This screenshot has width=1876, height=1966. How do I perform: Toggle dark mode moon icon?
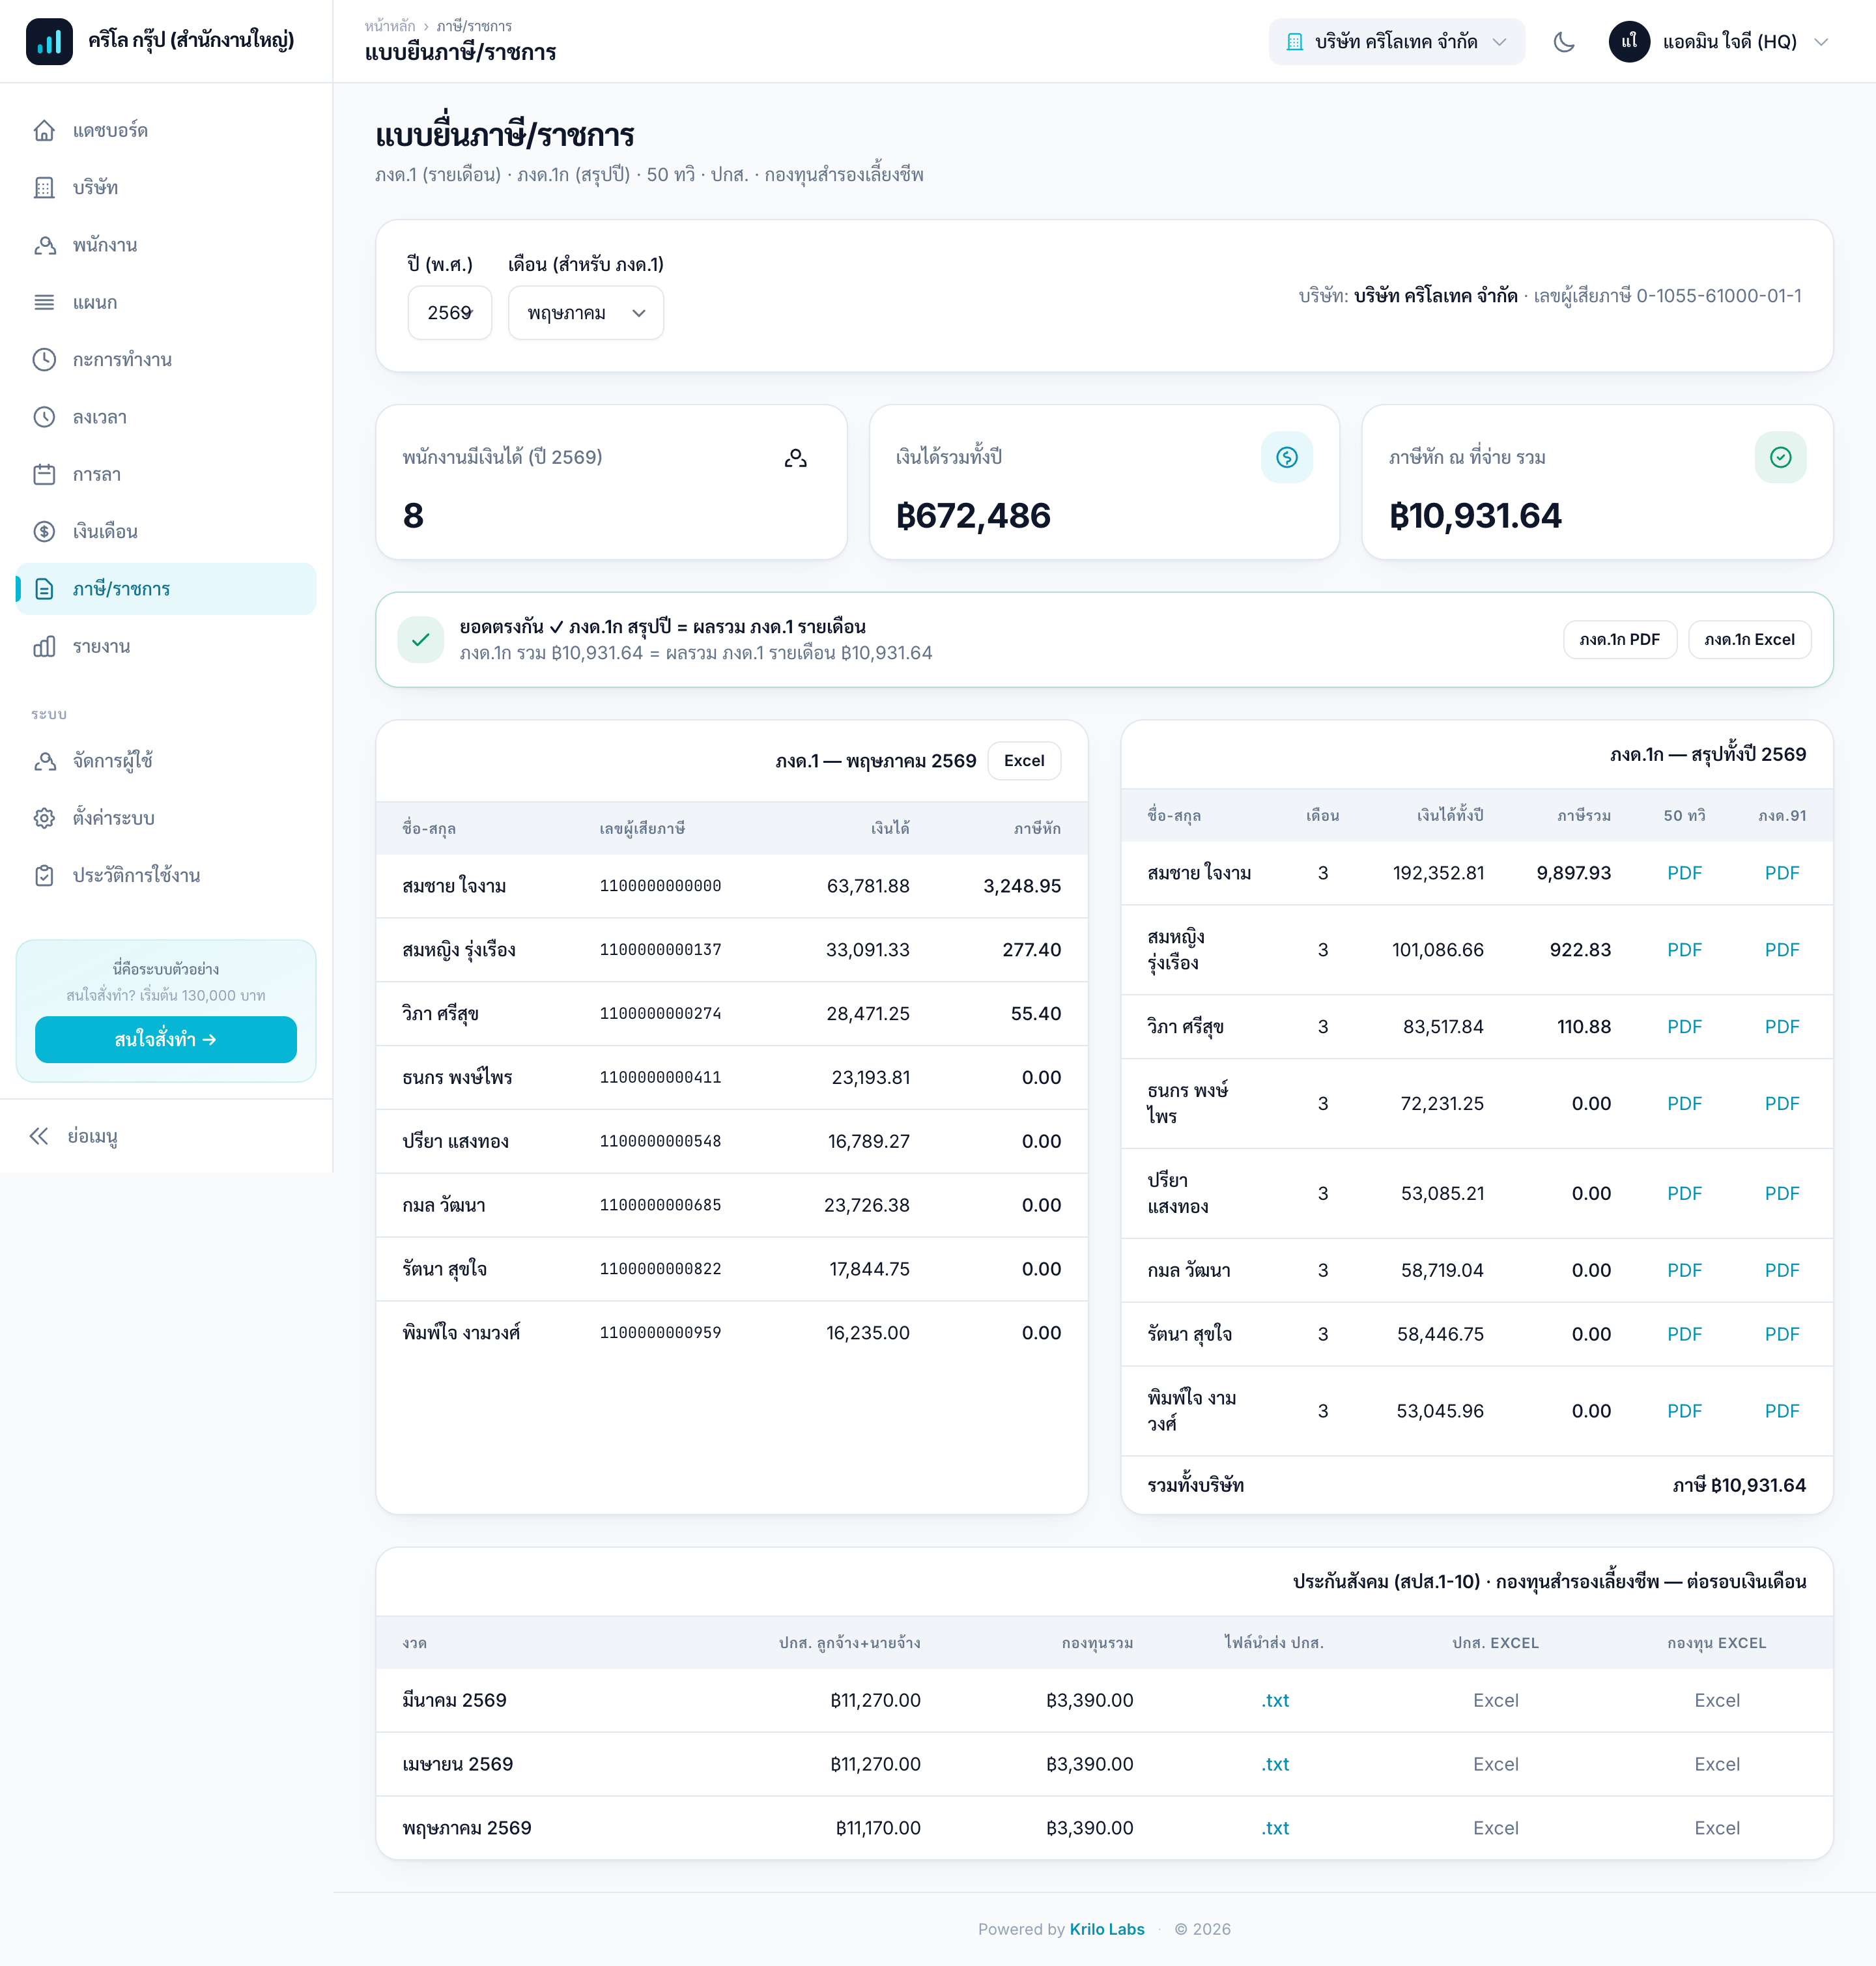[1564, 42]
